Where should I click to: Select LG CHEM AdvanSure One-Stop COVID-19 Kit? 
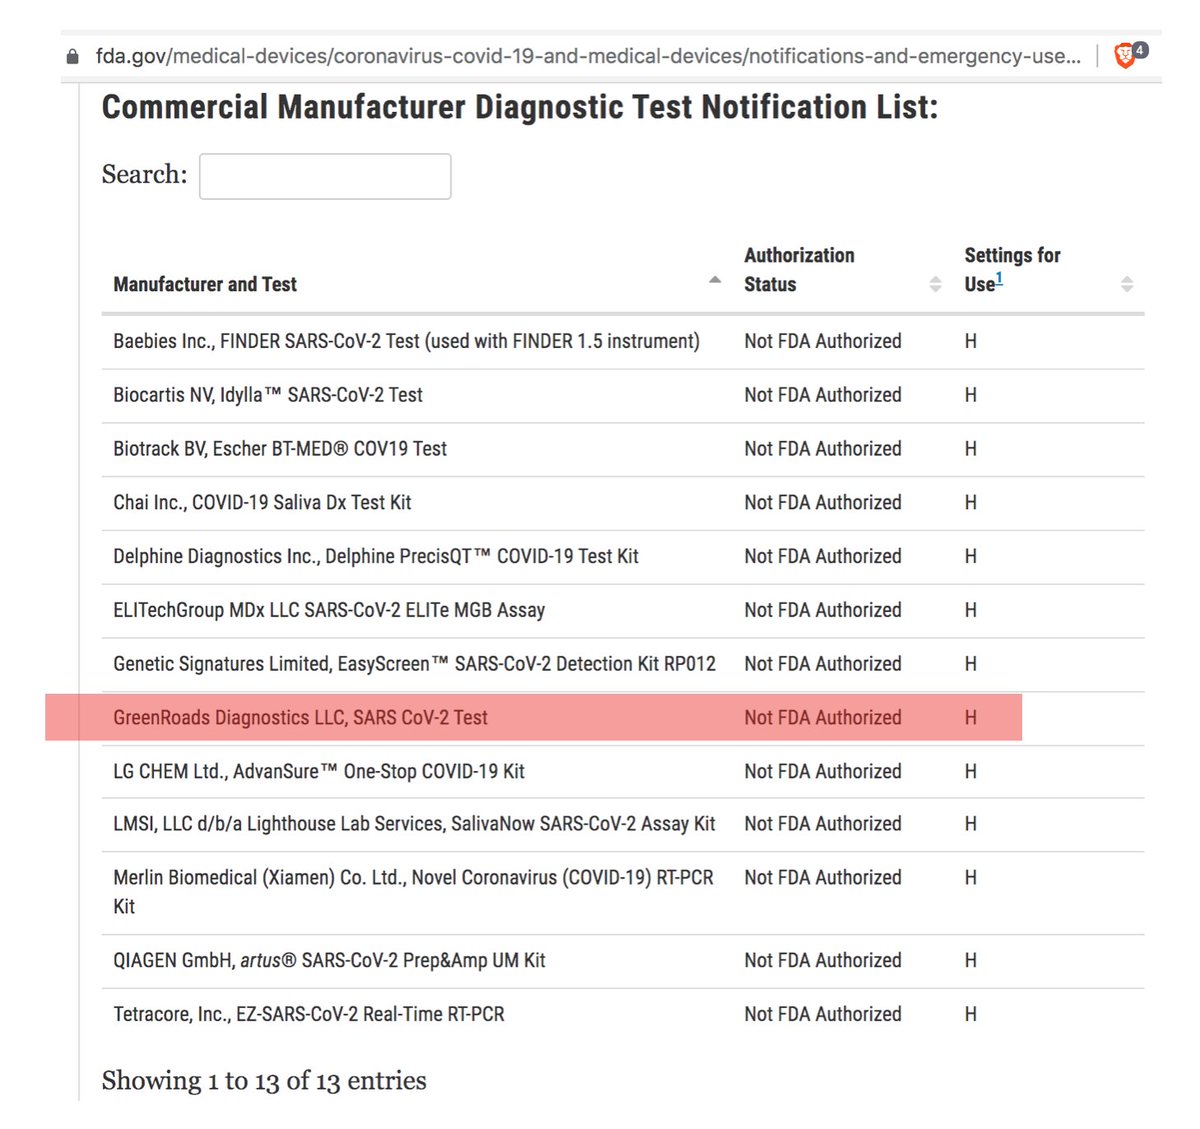(319, 771)
